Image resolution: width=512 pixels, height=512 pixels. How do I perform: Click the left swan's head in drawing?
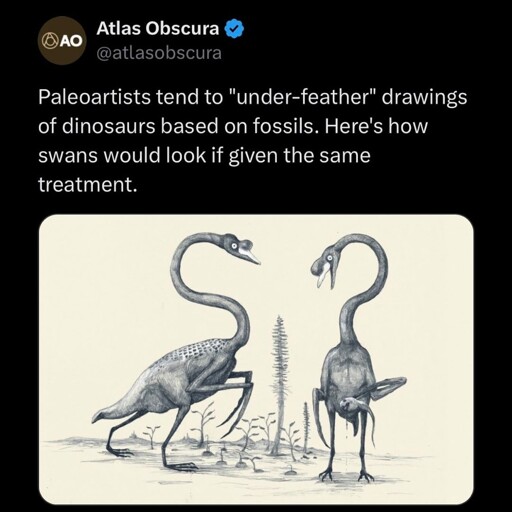[x=240, y=249]
